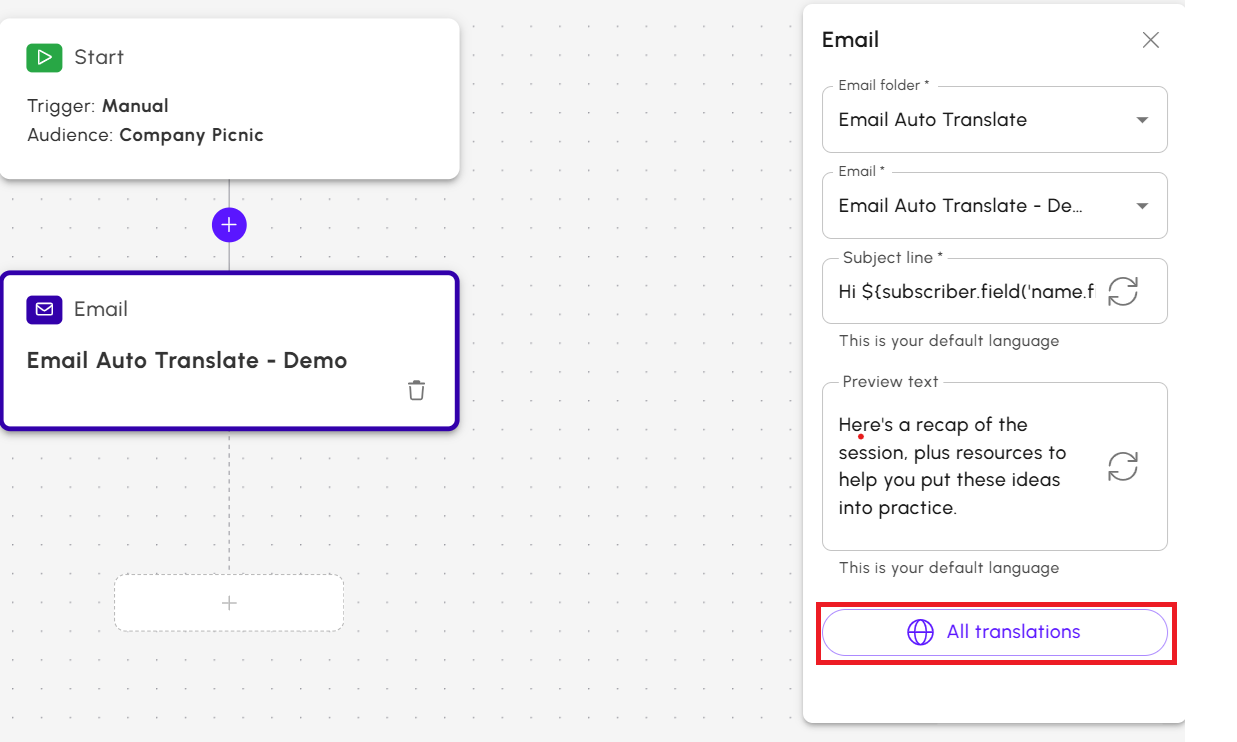Viewport: 1237px width, 742px height.
Task: Open the All translations button
Action: click(x=995, y=632)
